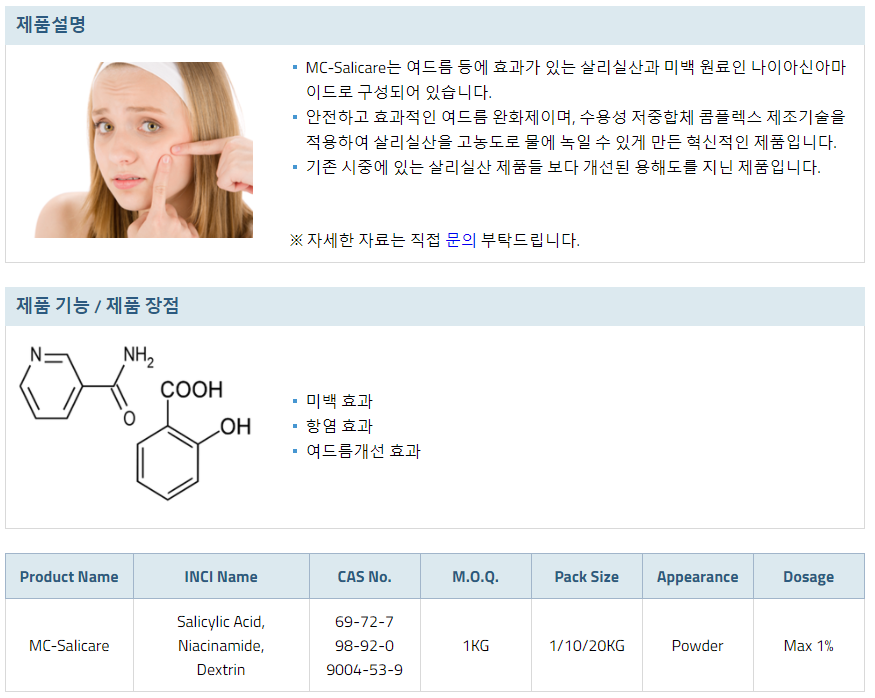The width and height of the screenshot is (875, 698).
Task: Click the Appearance column header
Action: tap(698, 576)
